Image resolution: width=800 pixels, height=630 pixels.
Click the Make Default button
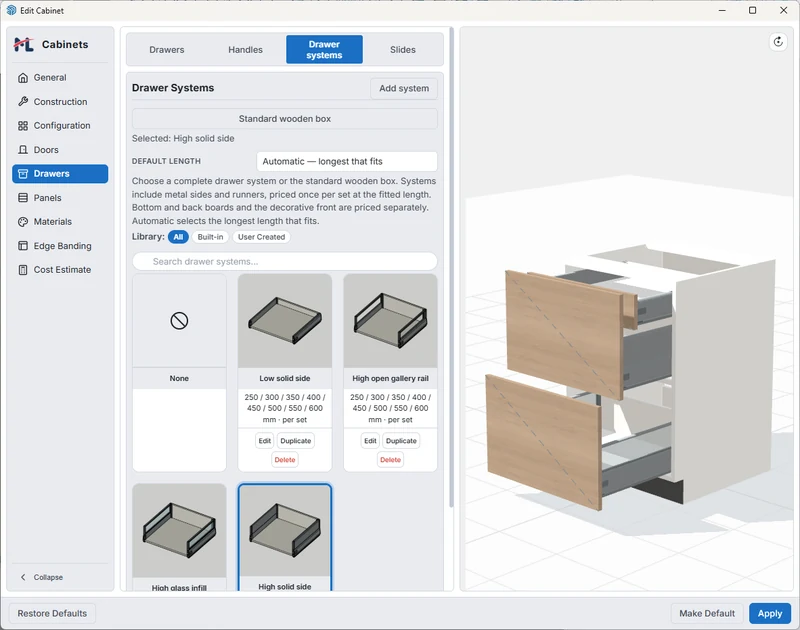[707, 613]
